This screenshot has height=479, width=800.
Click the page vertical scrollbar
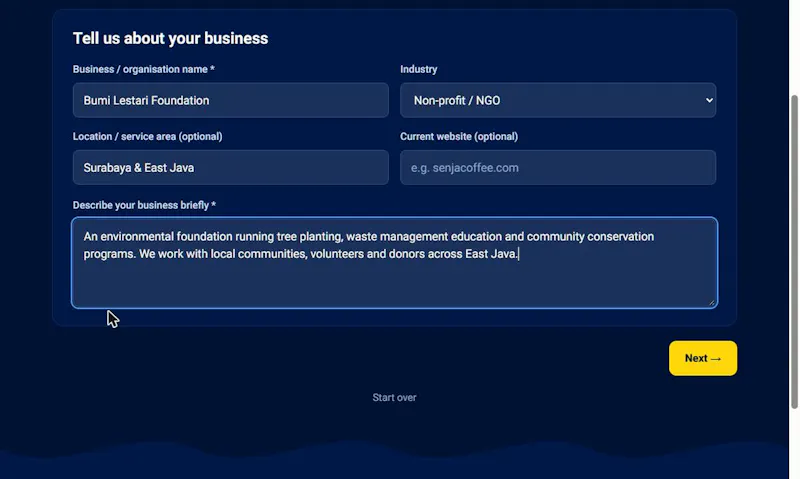tap(794, 251)
